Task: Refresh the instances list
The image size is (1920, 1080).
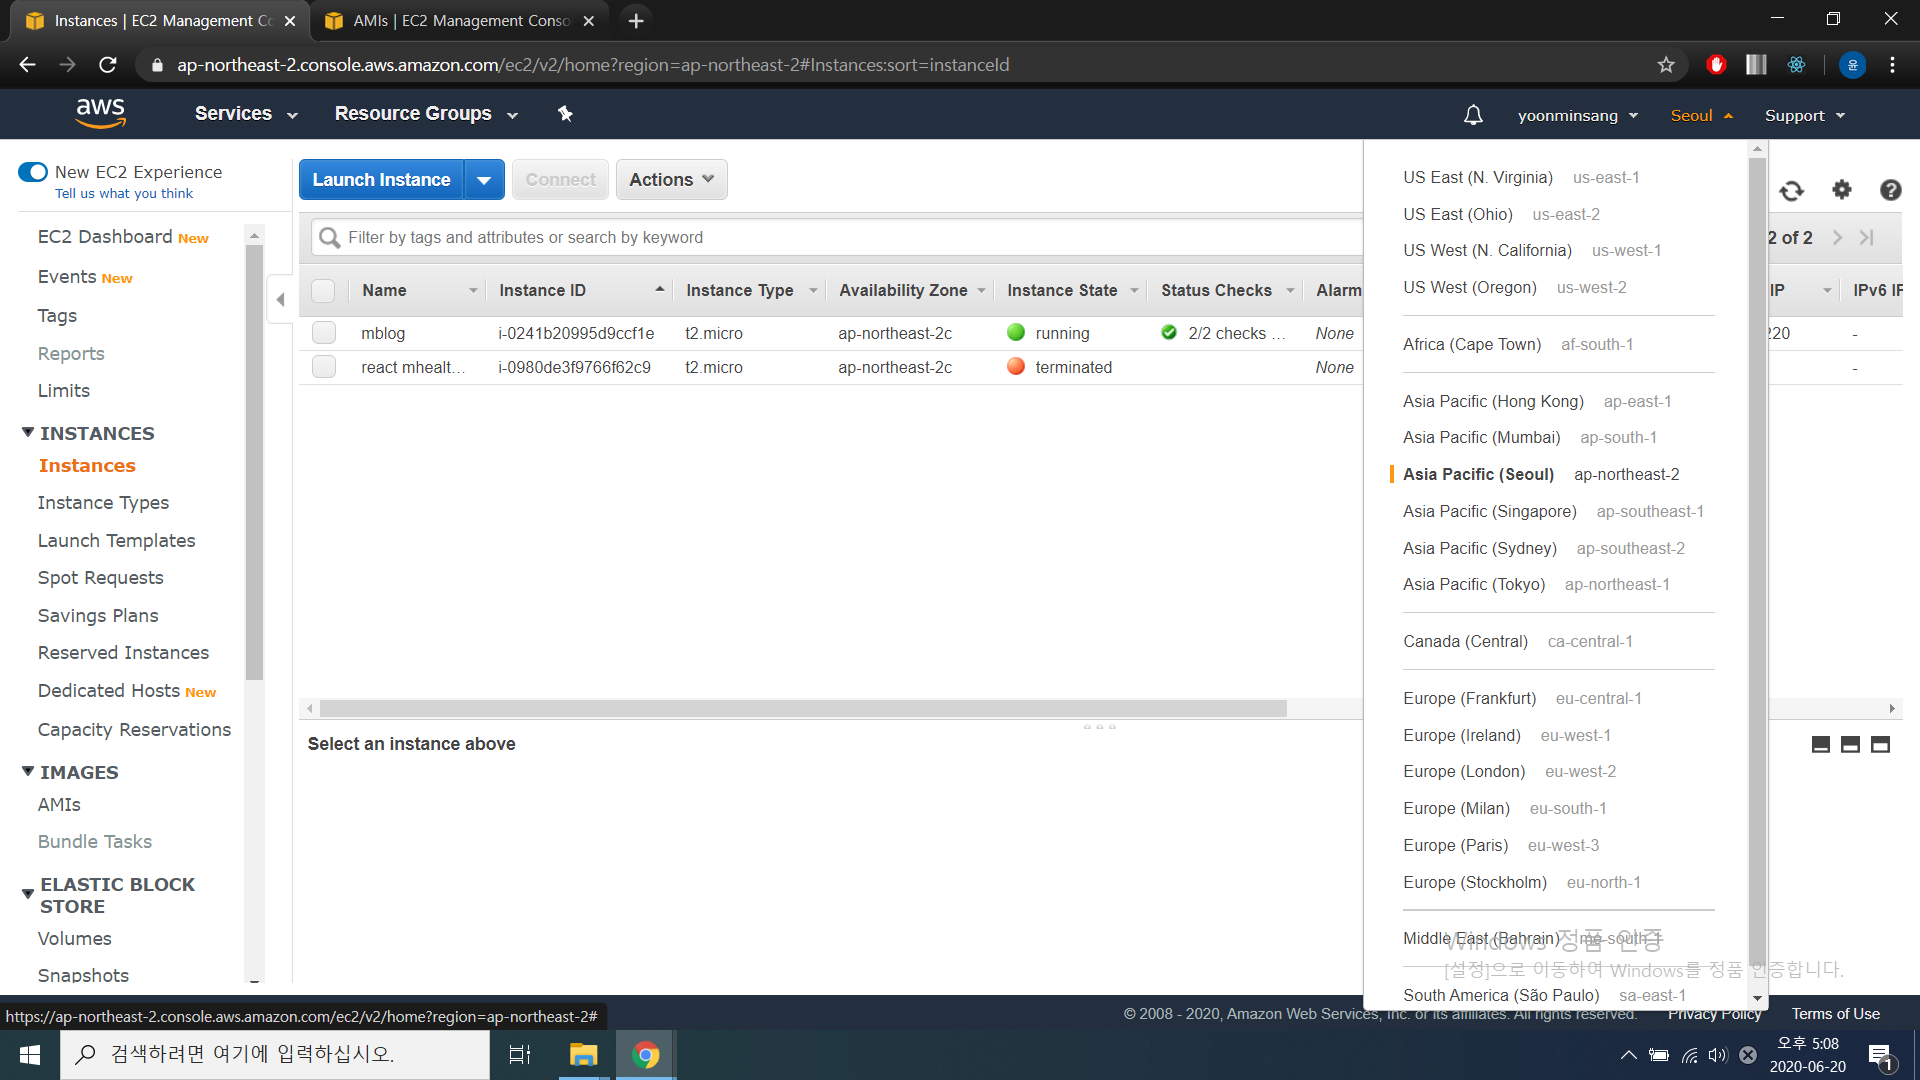Action: coord(1791,190)
